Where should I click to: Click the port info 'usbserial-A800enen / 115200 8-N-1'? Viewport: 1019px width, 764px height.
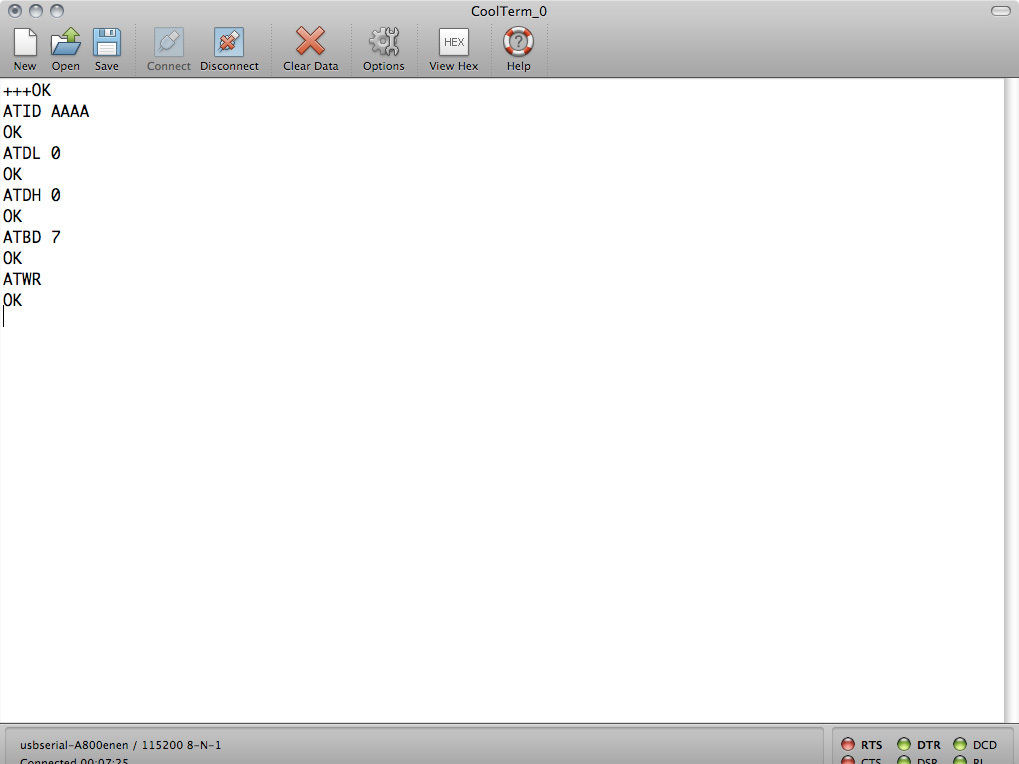tap(120, 745)
